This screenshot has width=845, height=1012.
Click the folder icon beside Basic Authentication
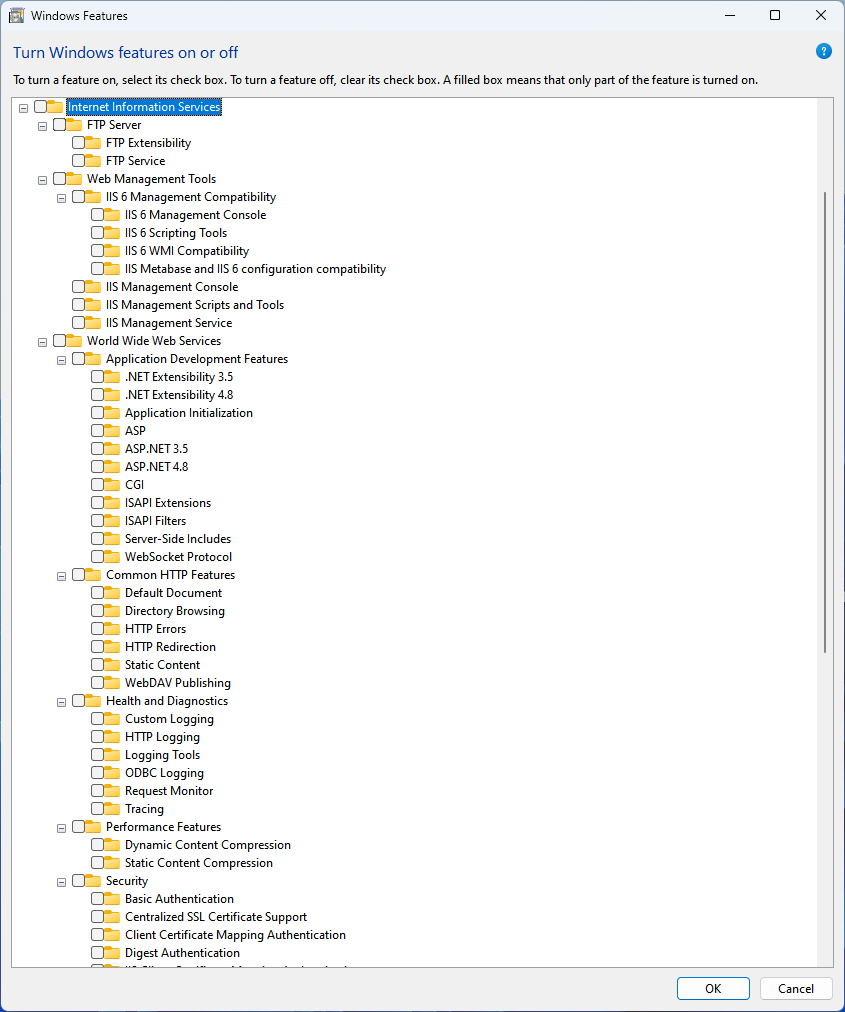pos(112,899)
